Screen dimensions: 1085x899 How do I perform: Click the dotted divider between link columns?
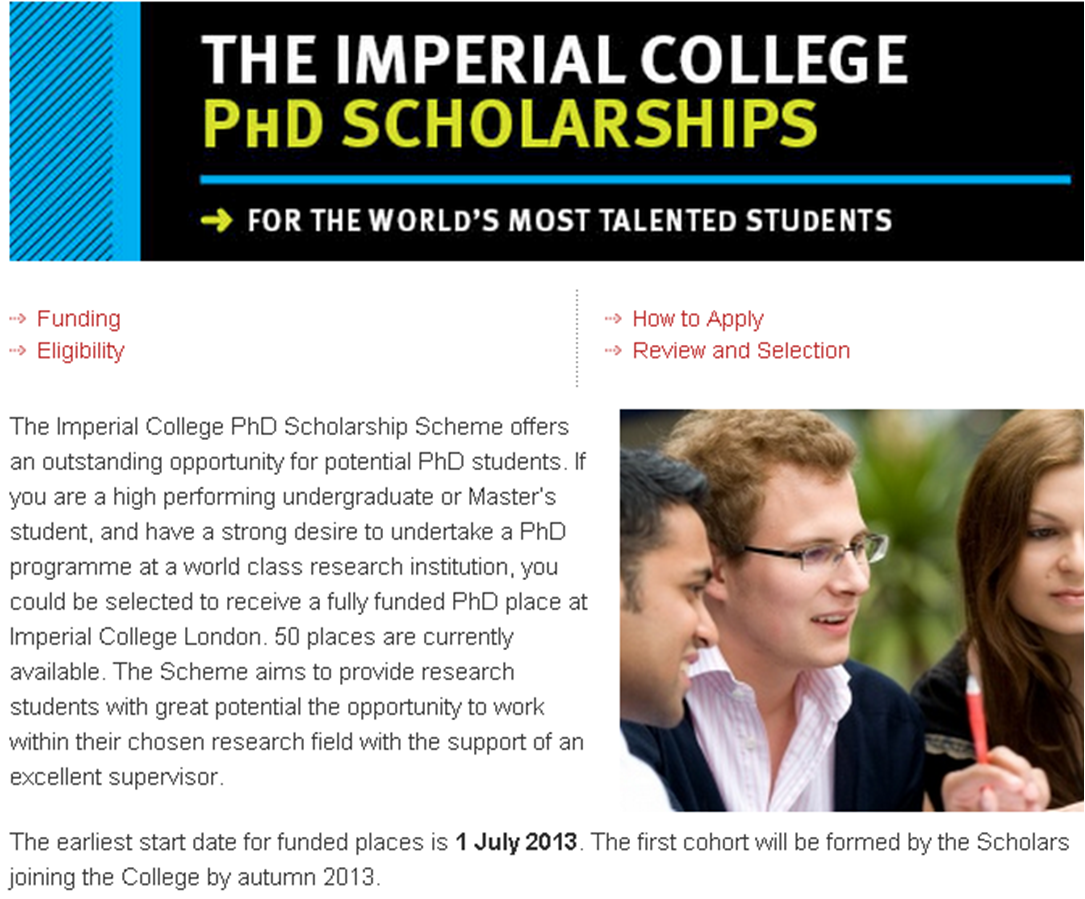pyautogui.click(x=577, y=338)
